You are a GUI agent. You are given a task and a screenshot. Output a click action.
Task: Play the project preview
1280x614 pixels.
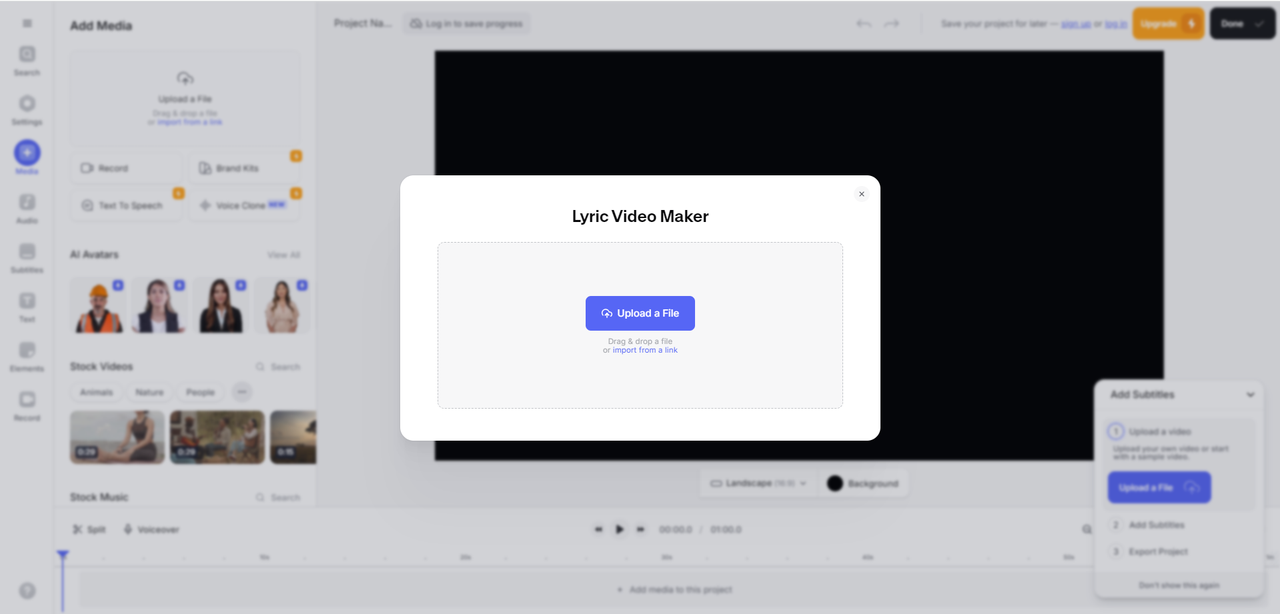click(x=620, y=529)
